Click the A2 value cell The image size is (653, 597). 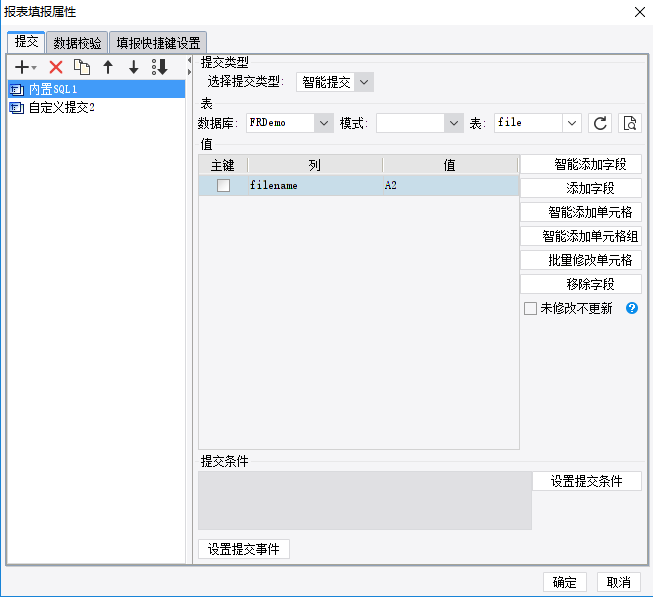tap(451, 185)
